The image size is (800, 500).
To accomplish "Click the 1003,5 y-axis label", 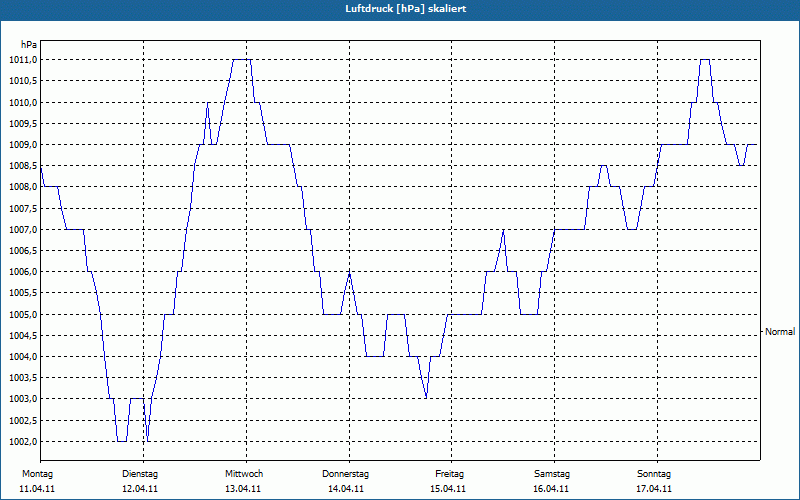I will coord(23,378).
